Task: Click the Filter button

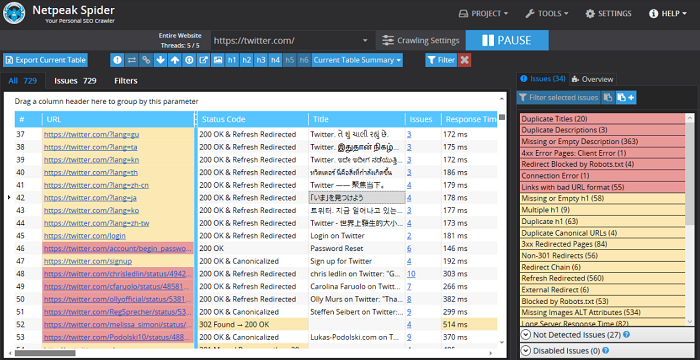Action: pyautogui.click(x=441, y=60)
